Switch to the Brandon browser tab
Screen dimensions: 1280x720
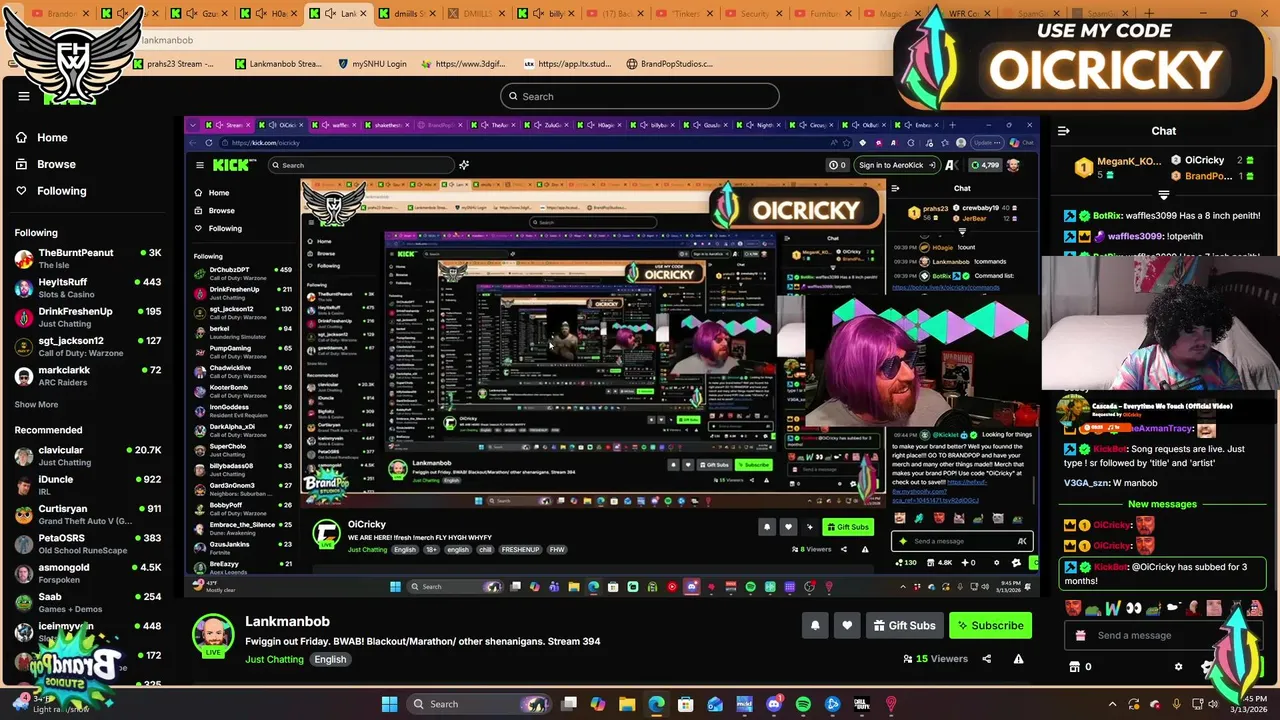pos(63,14)
